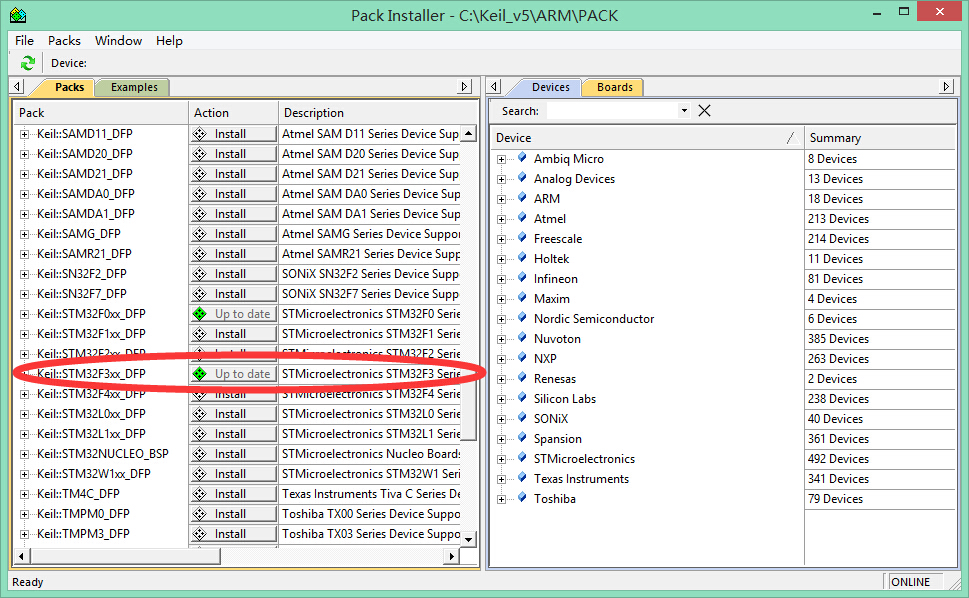Click the packs list scroll down arrow
Viewport: 969px width, 598px height.
tap(469, 539)
